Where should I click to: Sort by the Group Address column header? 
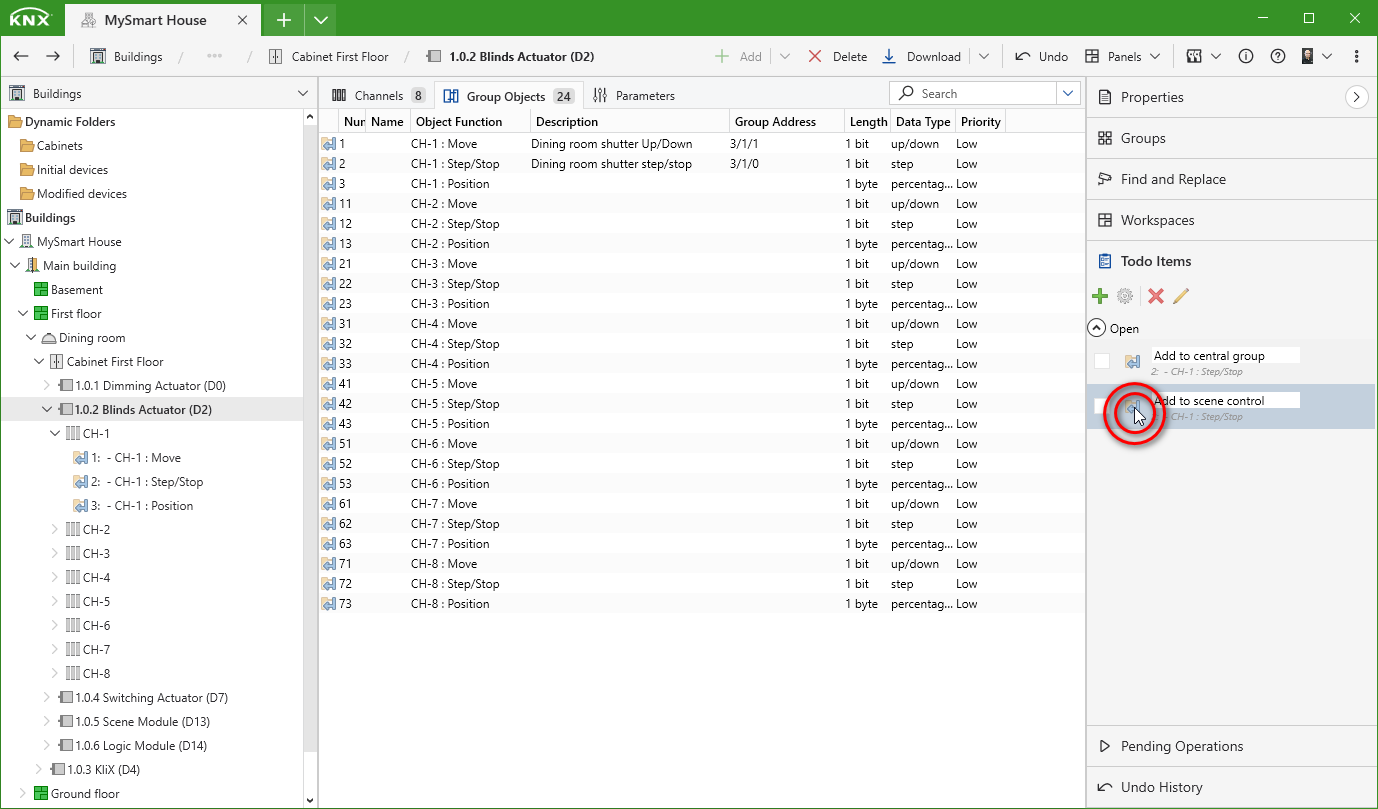tap(787, 122)
